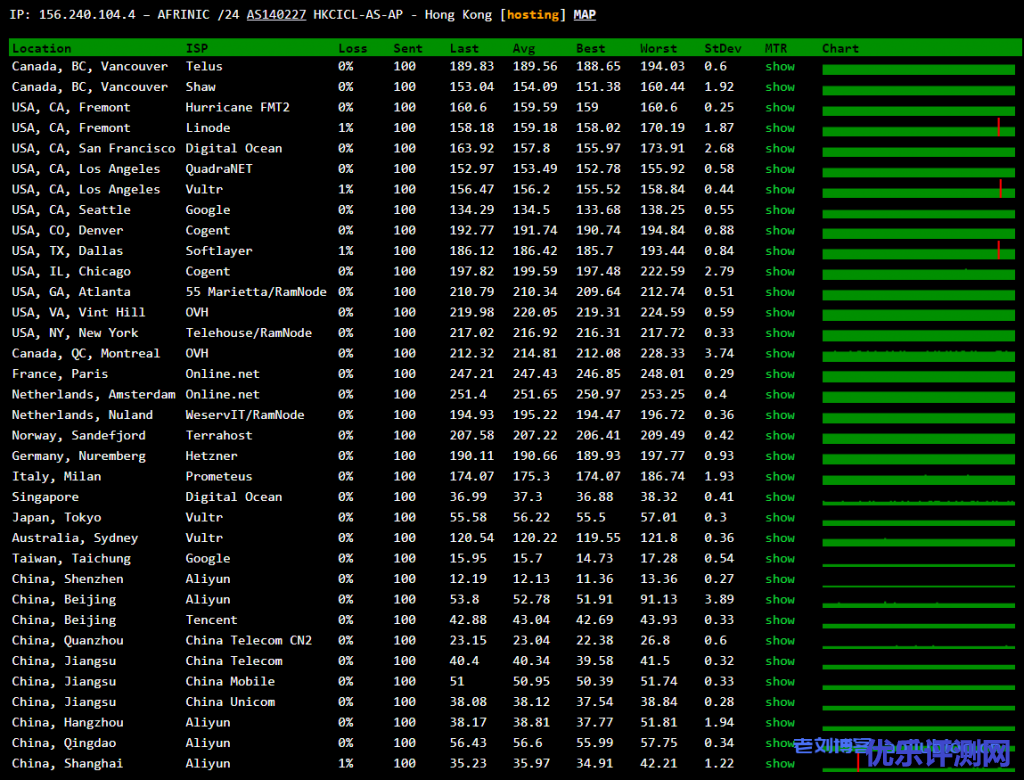Open the AS140227 link in header
Image resolution: width=1024 pixels, height=780 pixels.
(276, 15)
